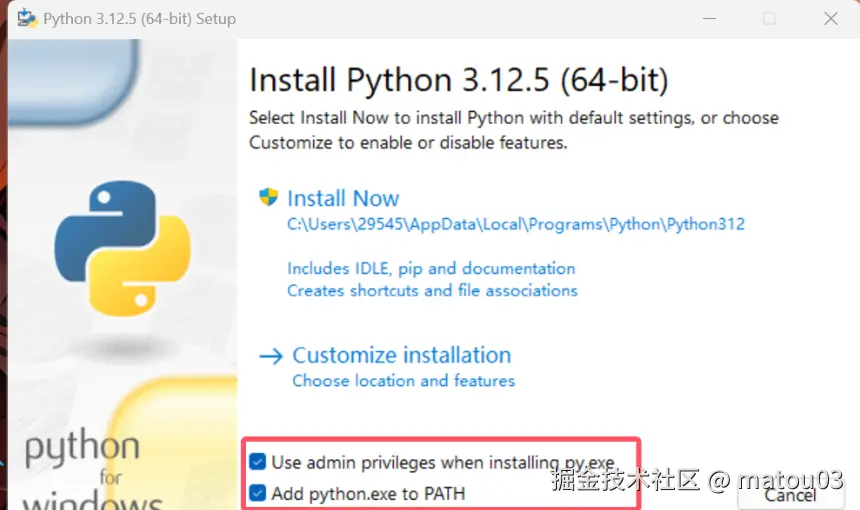This screenshot has width=860, height=510.
Task: Click the Python logo image
Action: coord(123,248)
